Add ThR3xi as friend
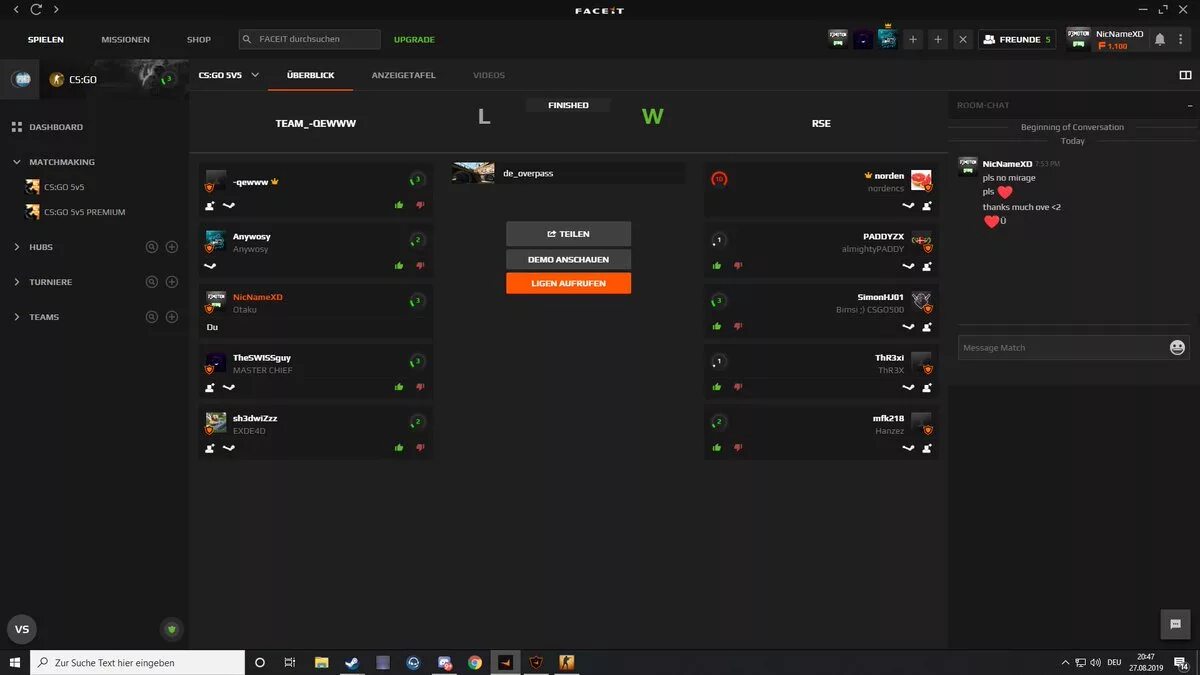1200x675 pixels. point(927,387)
